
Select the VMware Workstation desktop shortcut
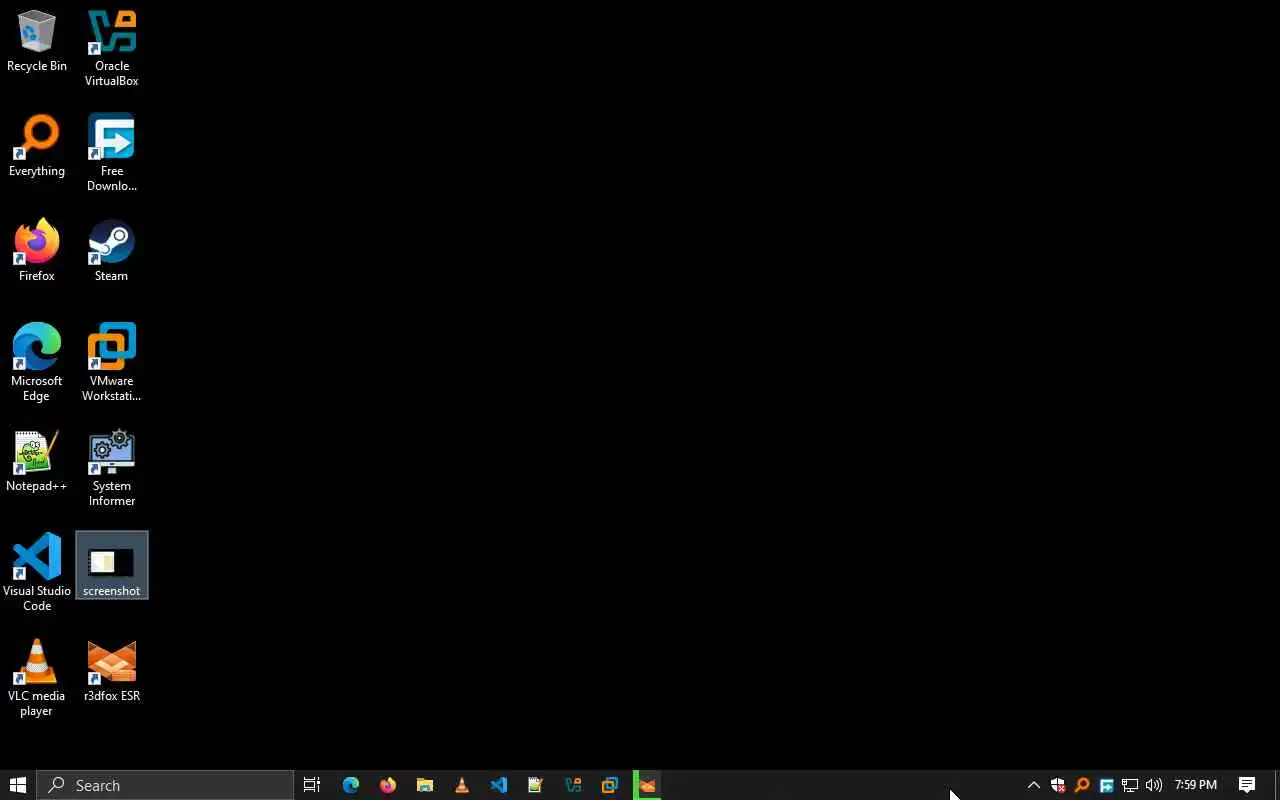[111, 363]
